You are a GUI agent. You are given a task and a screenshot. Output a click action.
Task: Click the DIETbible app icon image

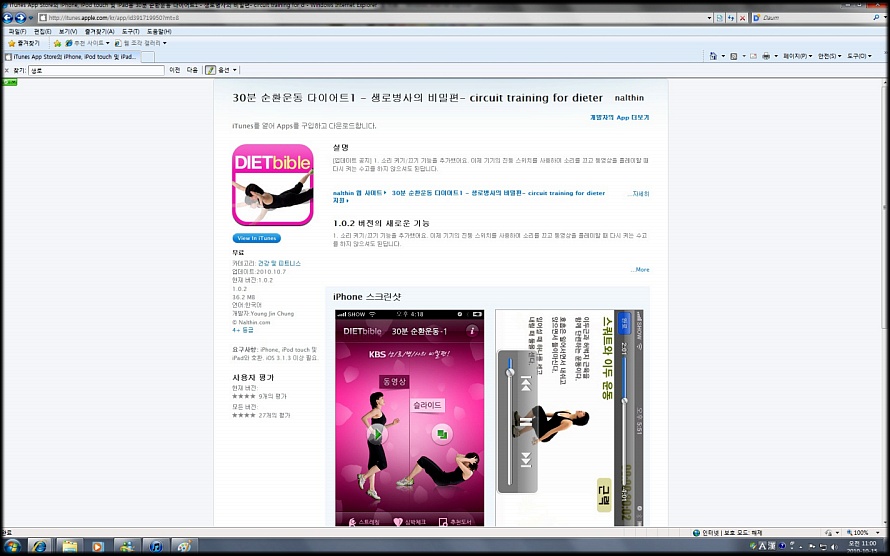[x=273, y=185]
